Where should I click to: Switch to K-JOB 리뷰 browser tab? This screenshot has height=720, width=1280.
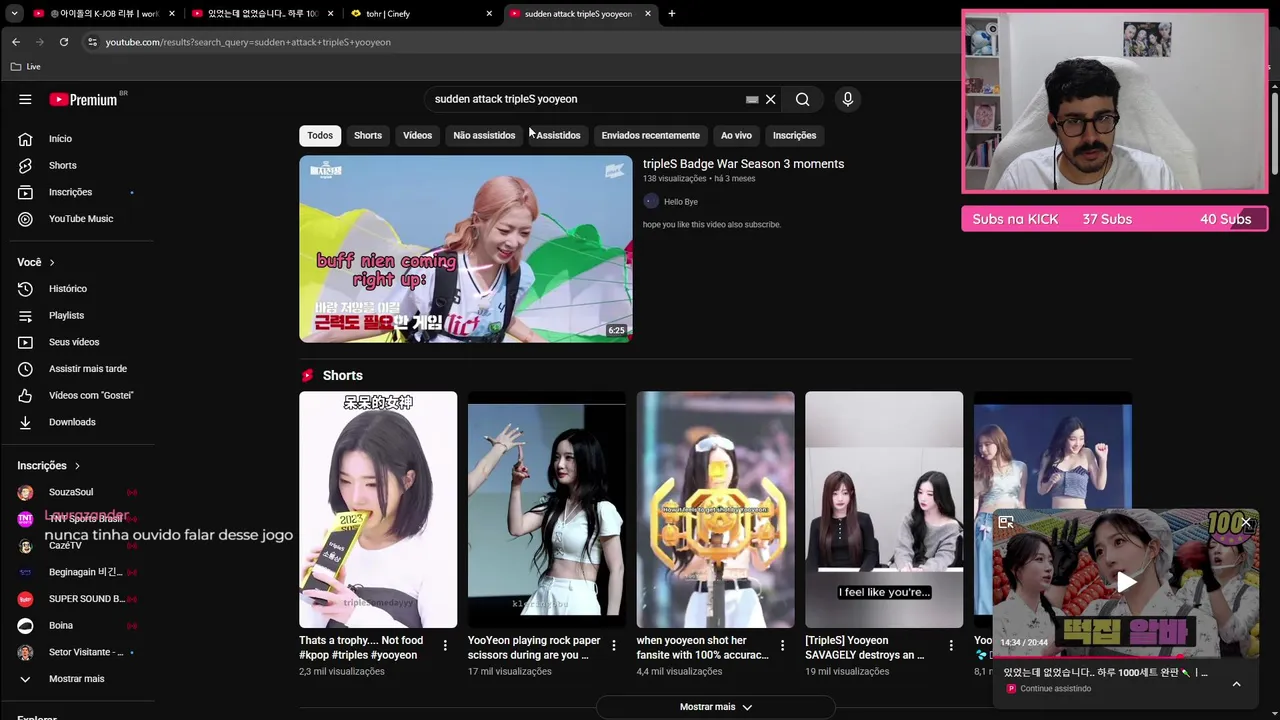point(104,14)
